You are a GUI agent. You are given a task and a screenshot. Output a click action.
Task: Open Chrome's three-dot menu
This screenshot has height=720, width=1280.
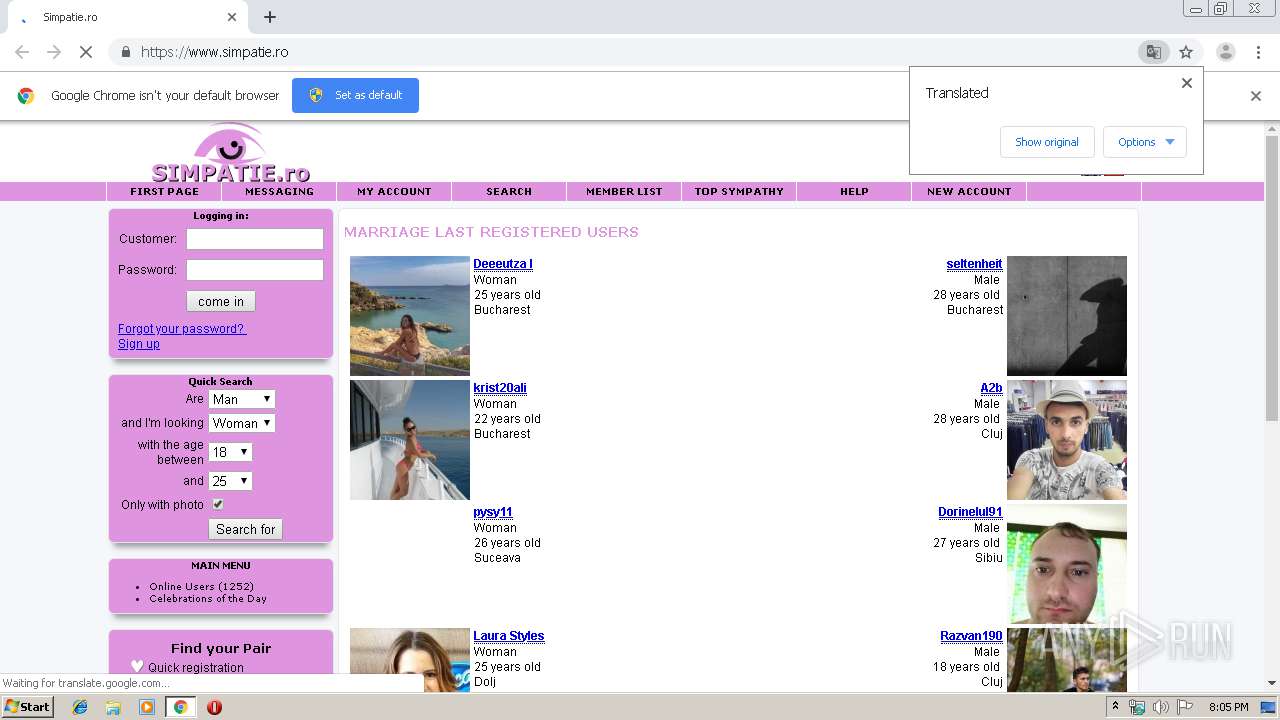[1258, 52]
